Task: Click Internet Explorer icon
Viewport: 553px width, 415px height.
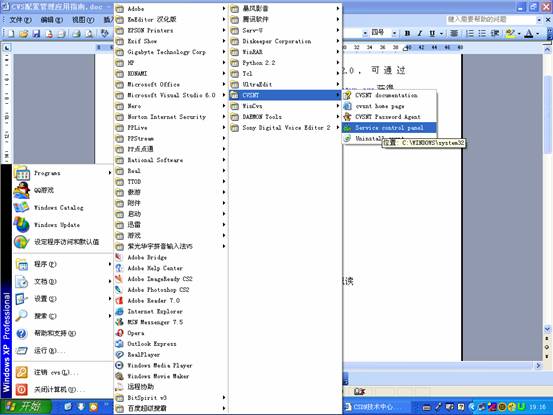Action: click(120, 311)
